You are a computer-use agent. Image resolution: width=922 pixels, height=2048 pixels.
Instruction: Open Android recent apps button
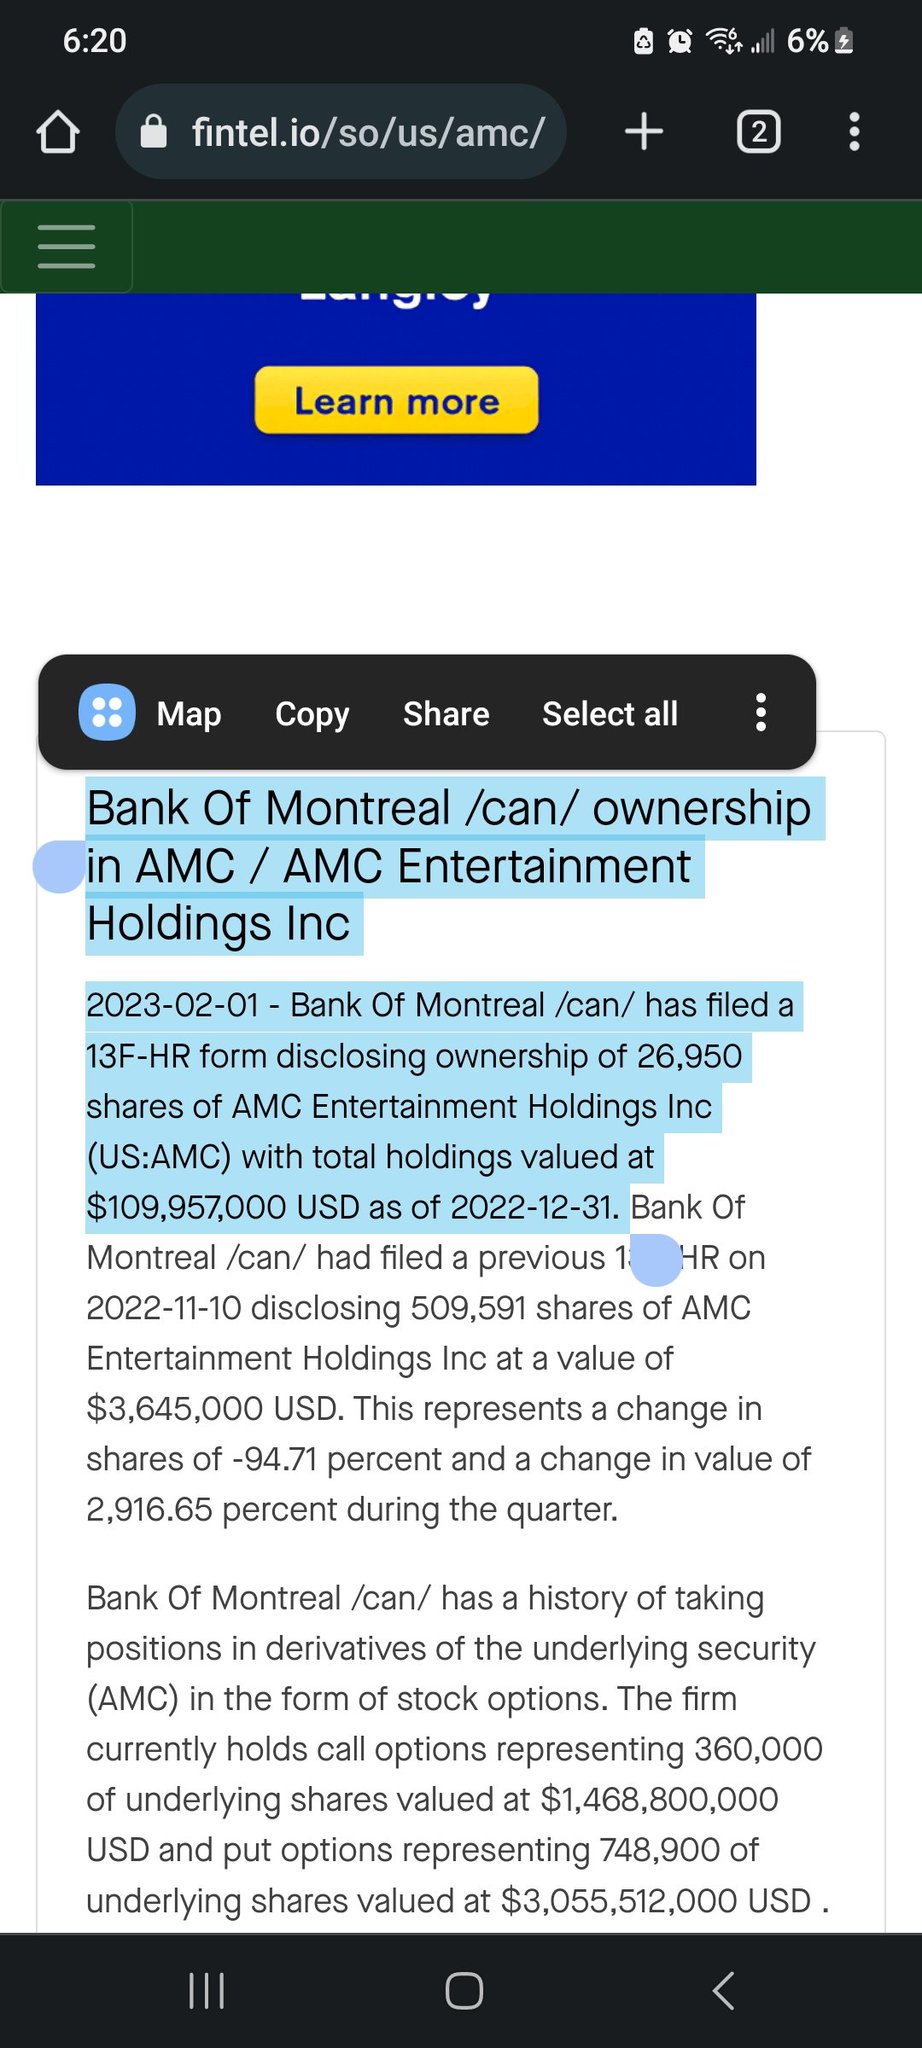click(x=207, y=1990)
